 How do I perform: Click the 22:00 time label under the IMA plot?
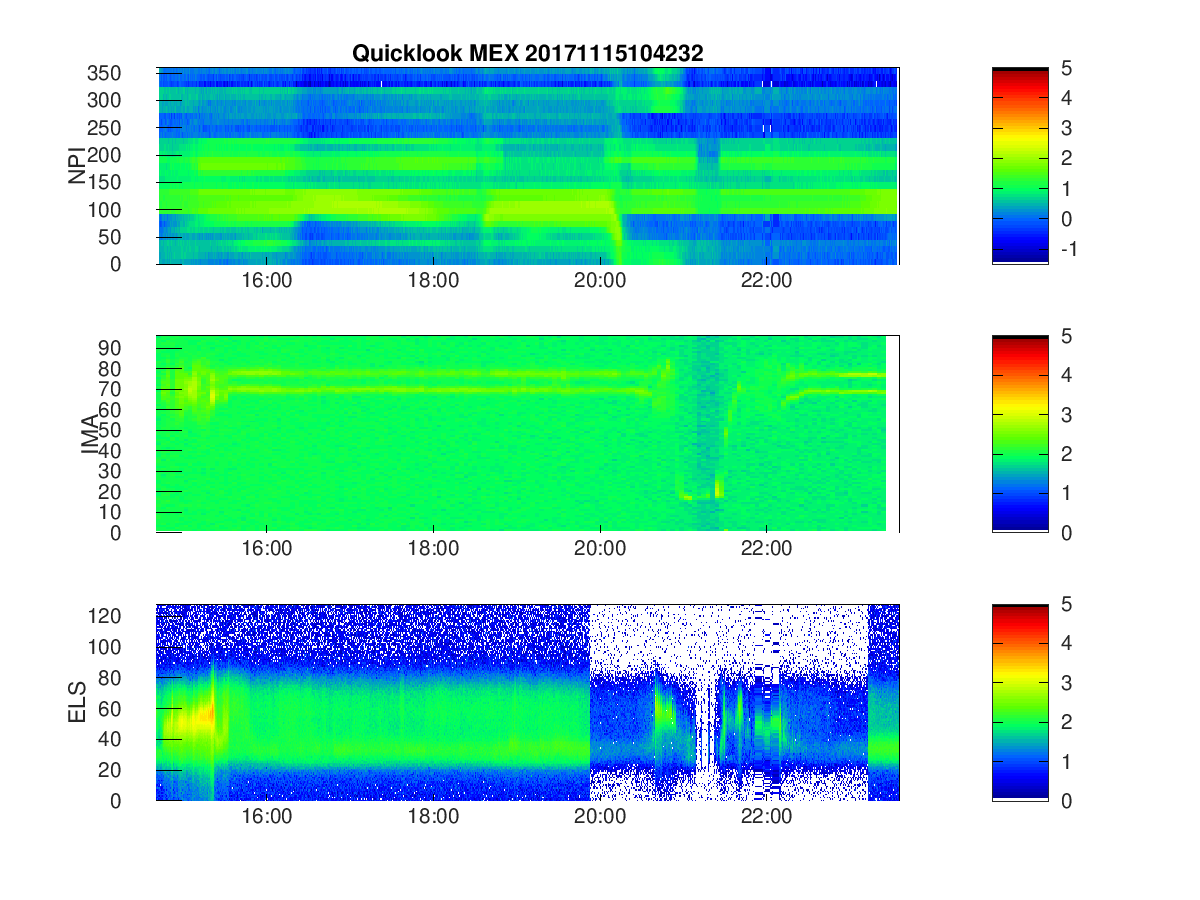766,550
